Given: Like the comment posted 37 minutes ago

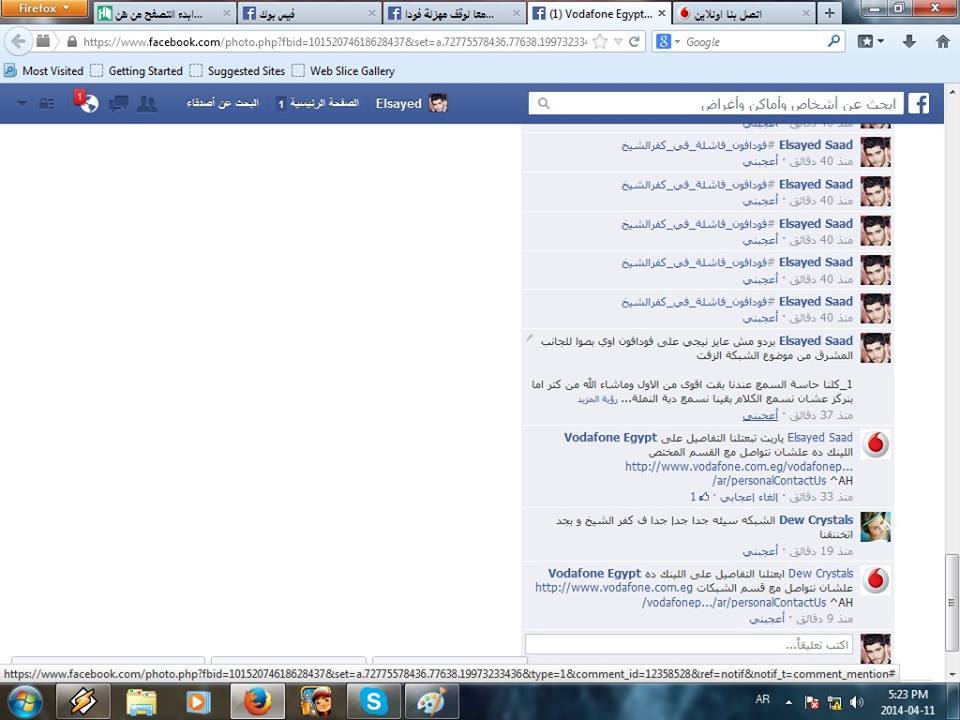Looking at the screenshot, I should pyautogui.click(x=760, y=416).
